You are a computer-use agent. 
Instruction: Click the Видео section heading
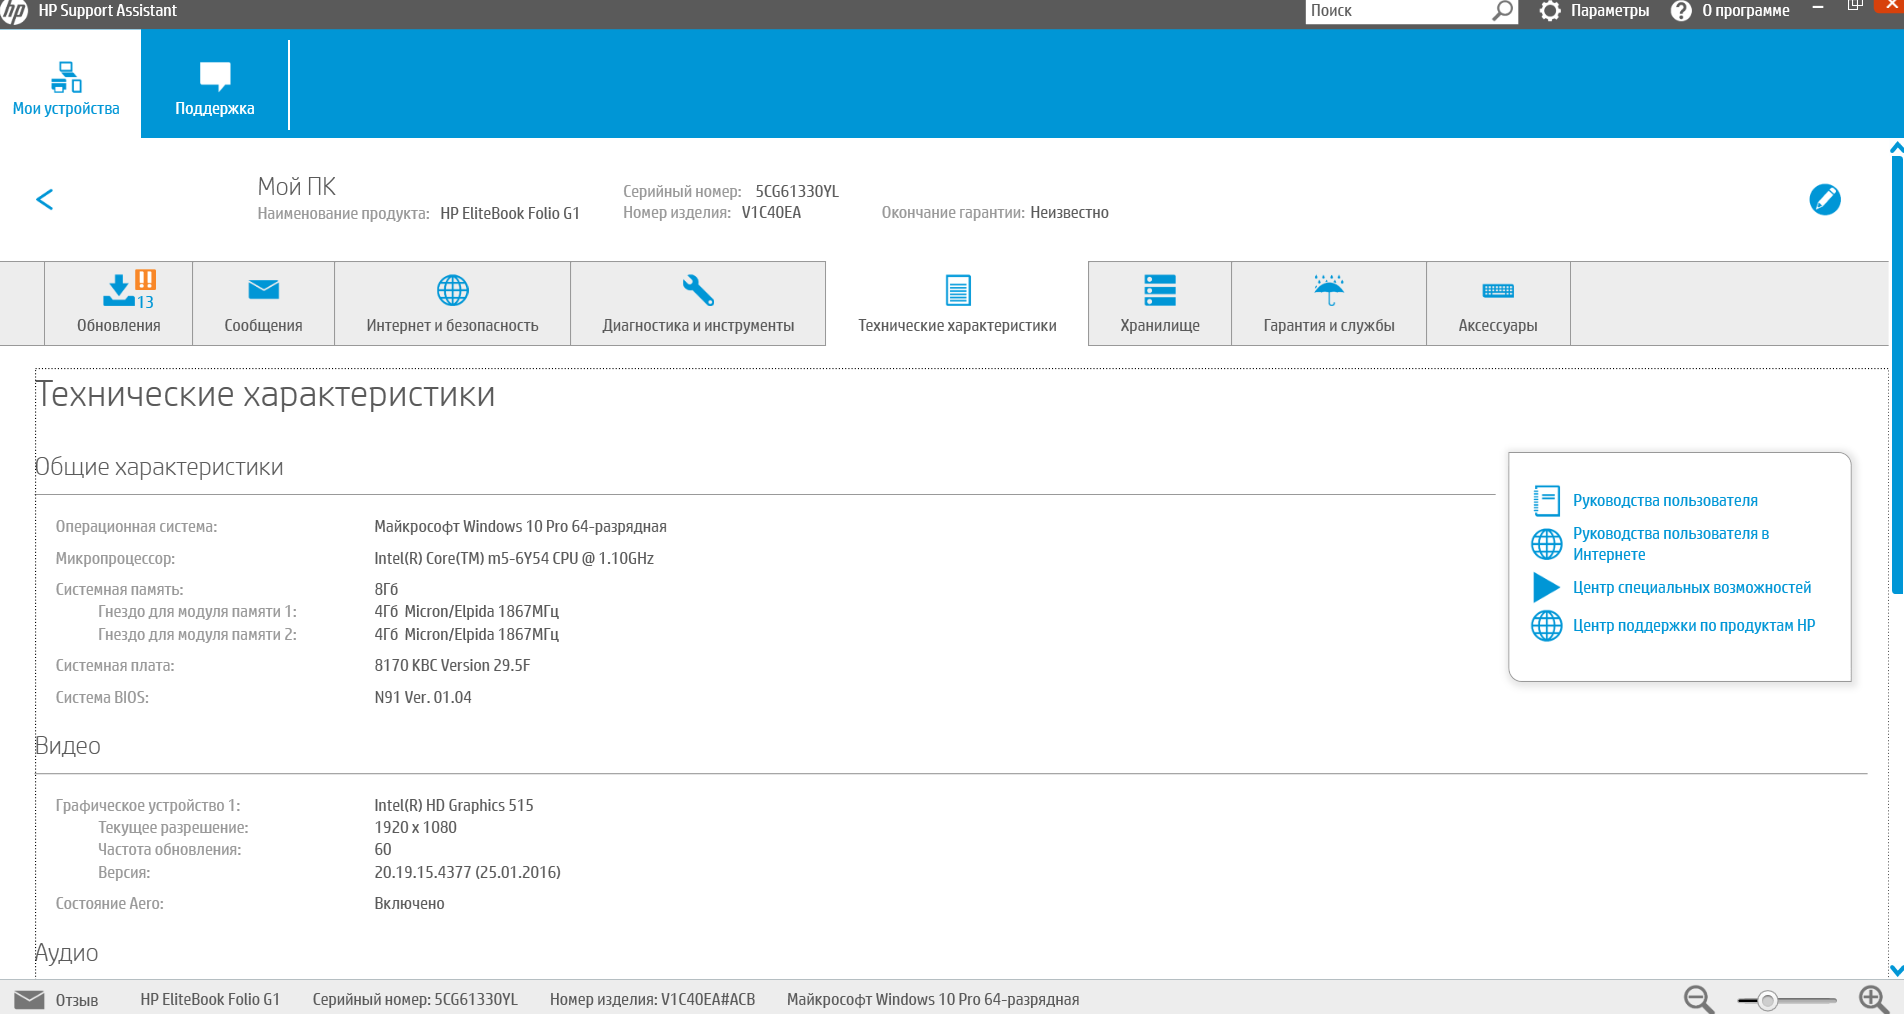67,746
